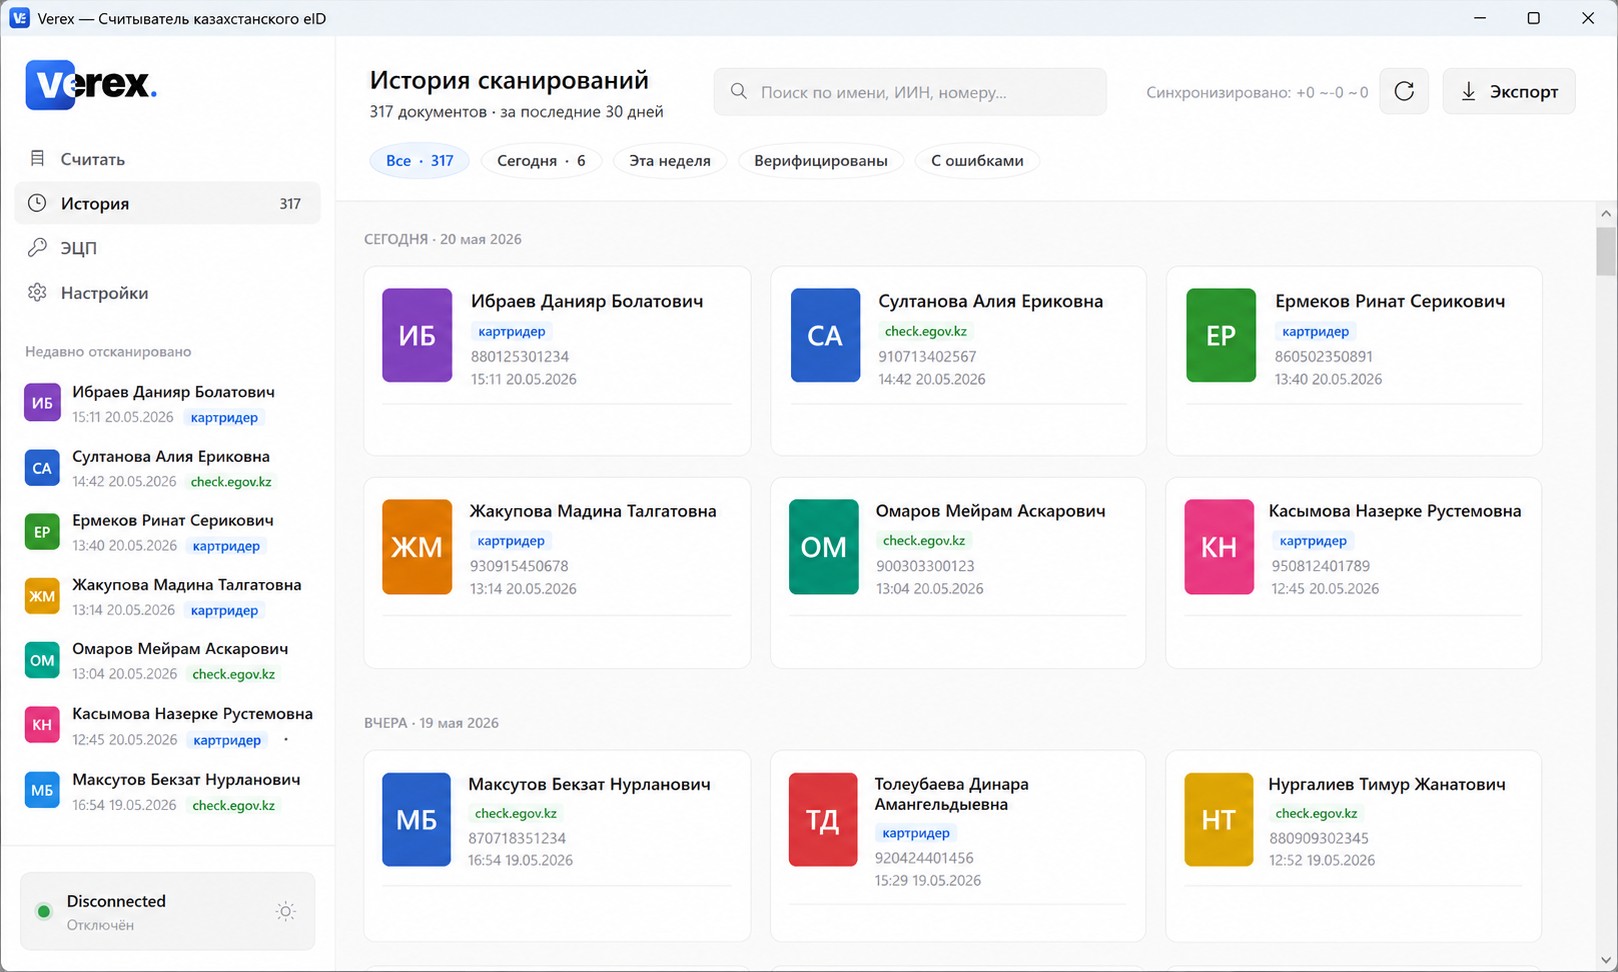Select the Все 317 filter chip
The width and height of the screenshot is (1618, 972).
(420, 160)
